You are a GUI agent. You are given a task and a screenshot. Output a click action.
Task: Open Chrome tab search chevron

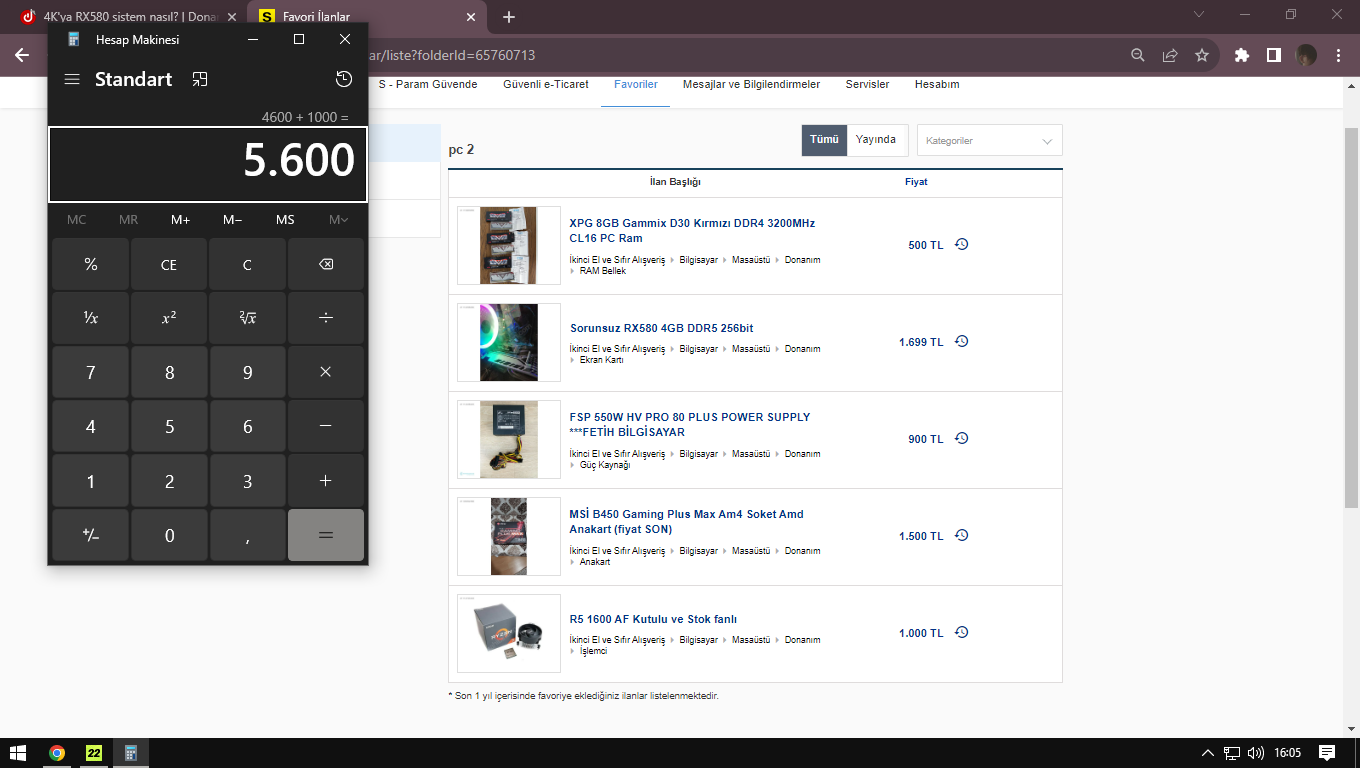tap(1200, 15)
